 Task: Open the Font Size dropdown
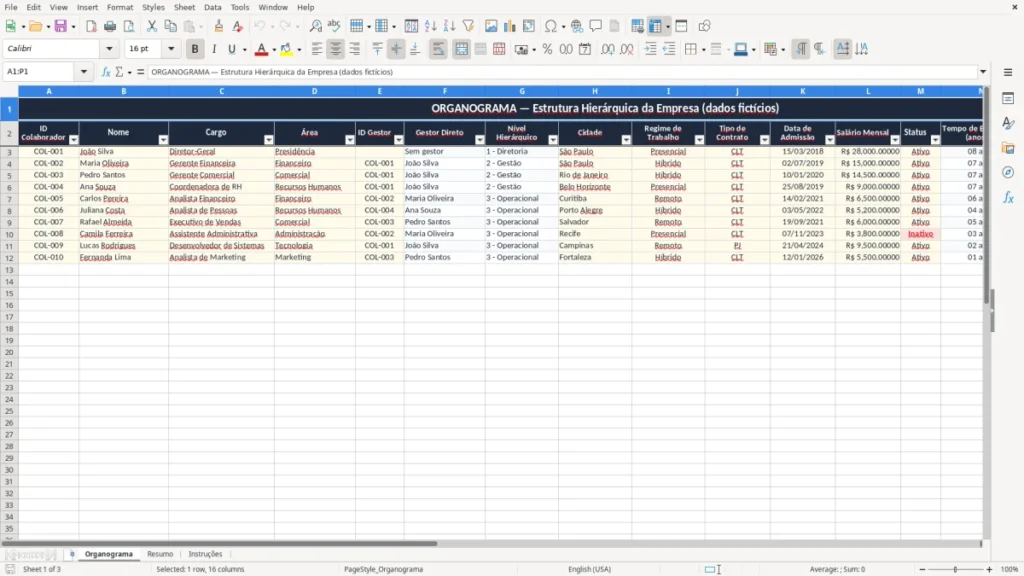click(x=171, y=49)
